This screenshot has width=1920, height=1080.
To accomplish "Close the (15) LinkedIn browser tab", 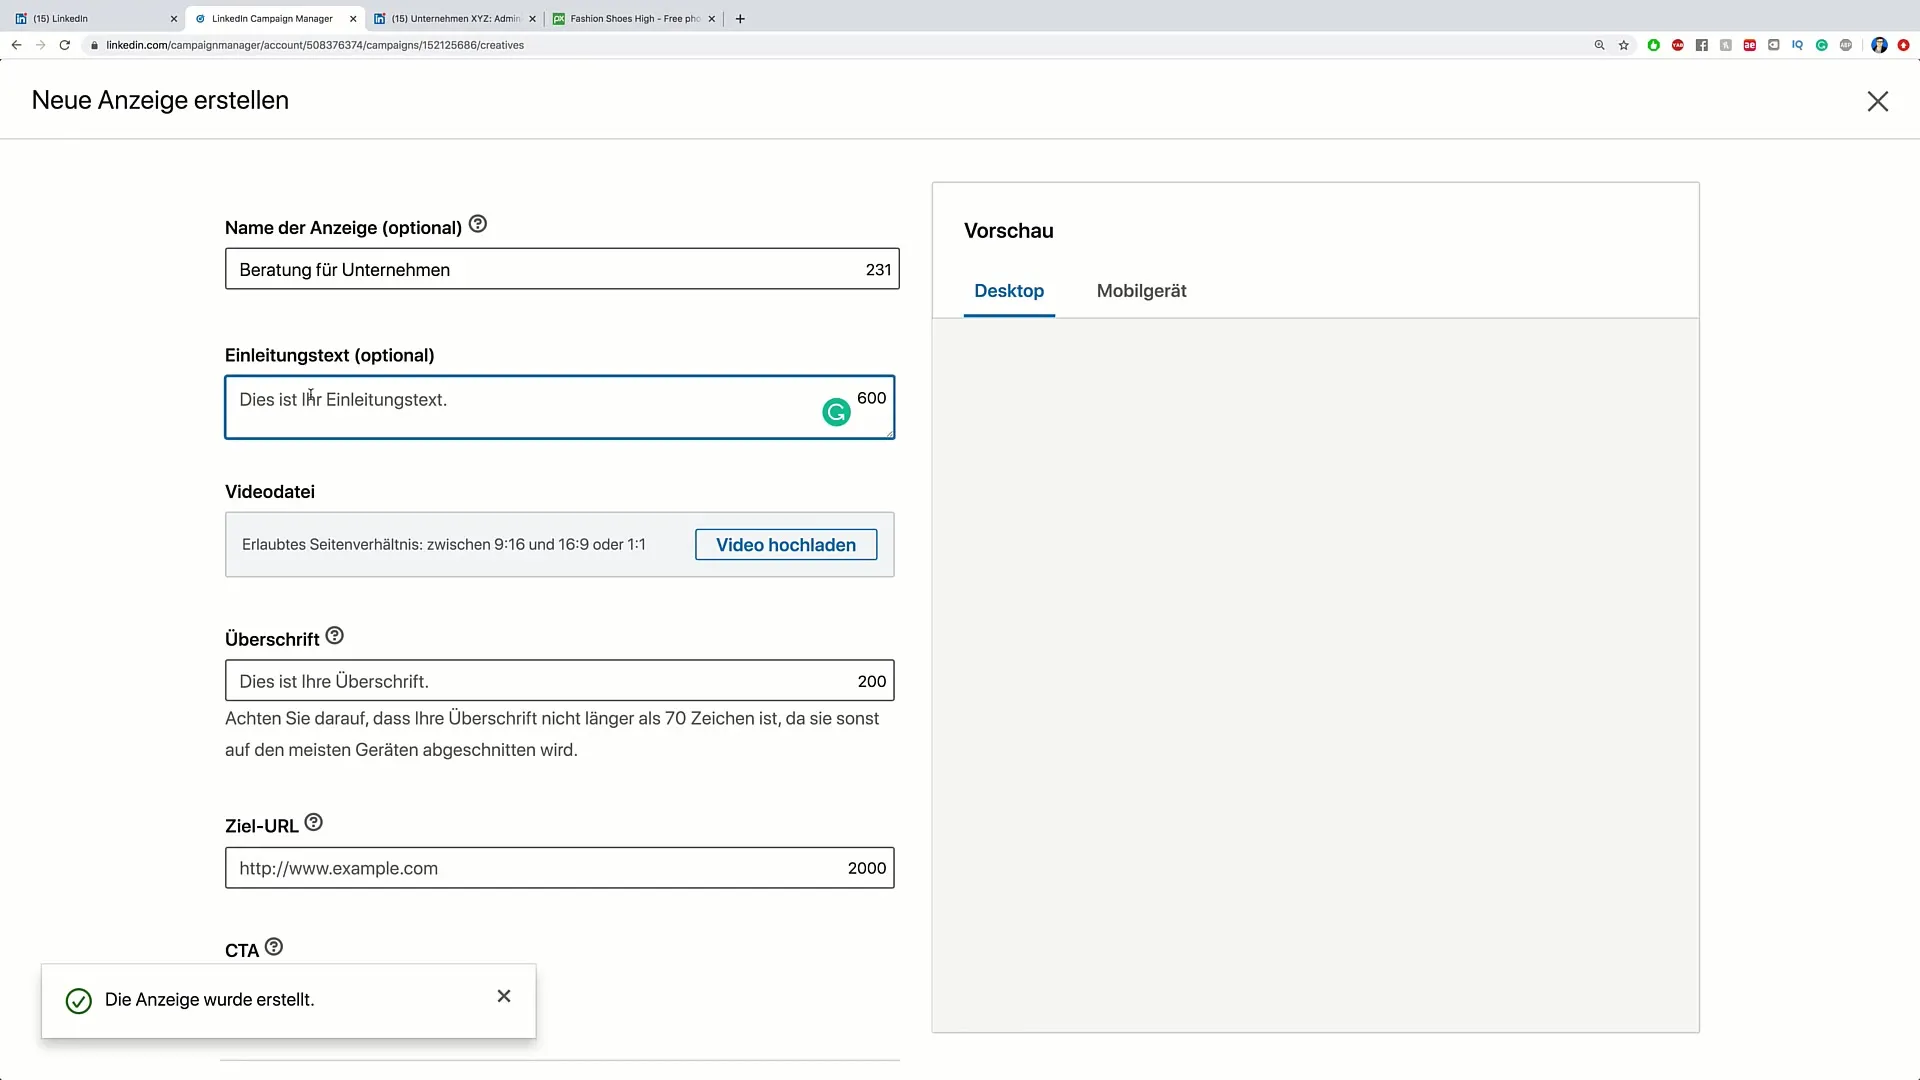I will coord(173,18).
